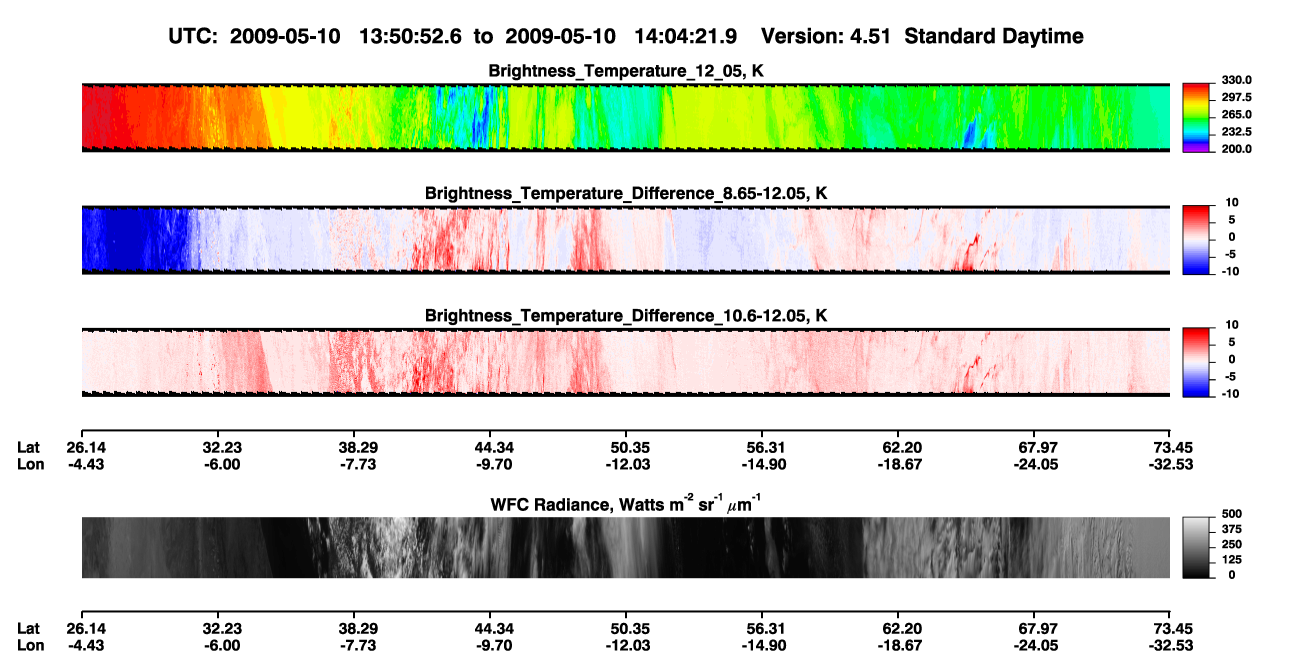Screen dimensions: 1300x667
Task: Click the "UTC:" label in the header
Action: pos(195,37)
